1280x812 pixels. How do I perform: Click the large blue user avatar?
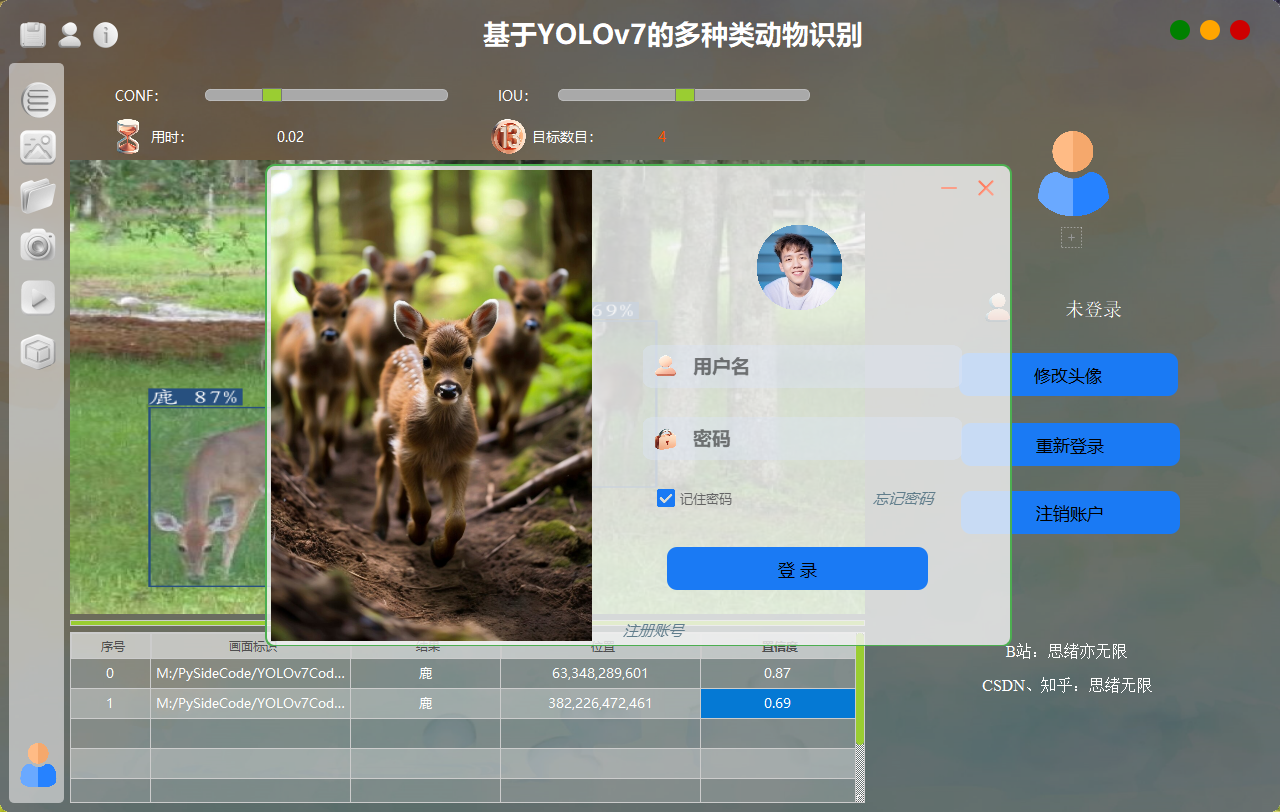pyautogui.click(x=1072, y=174)
